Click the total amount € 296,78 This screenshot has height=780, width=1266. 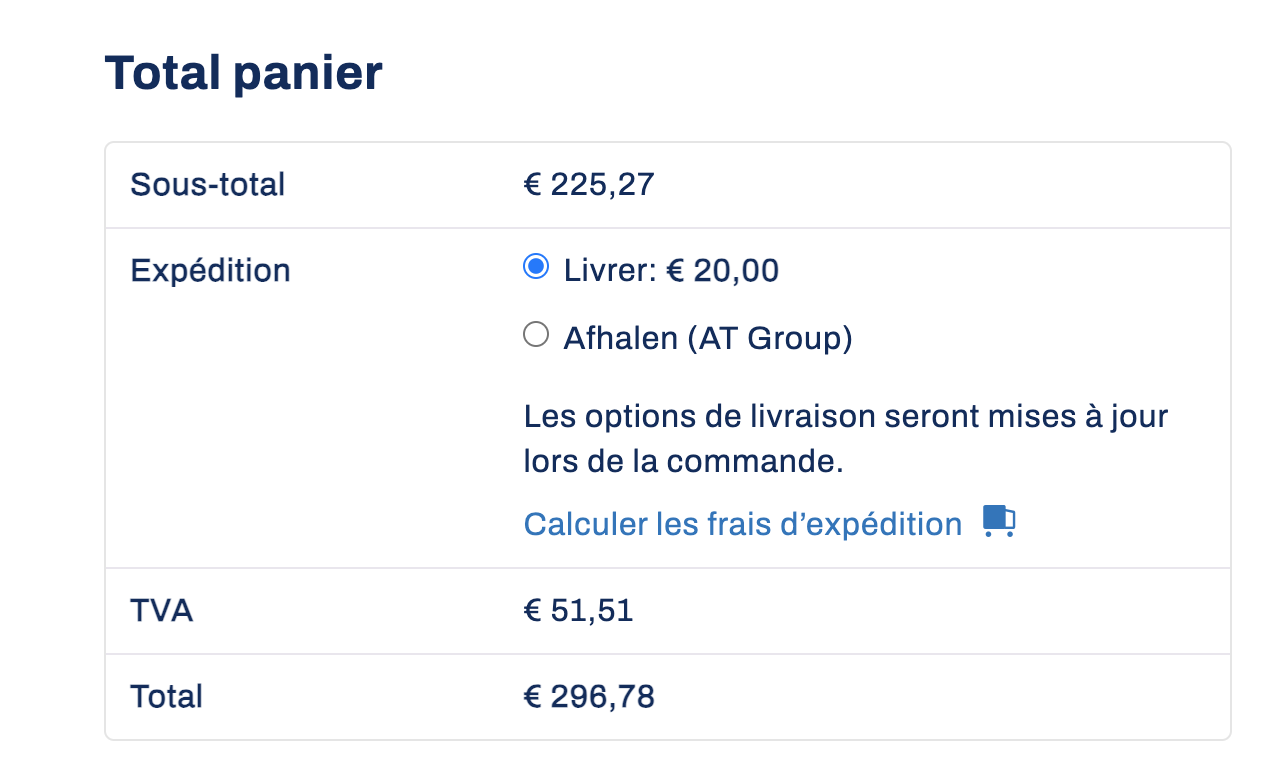[589, 697]
